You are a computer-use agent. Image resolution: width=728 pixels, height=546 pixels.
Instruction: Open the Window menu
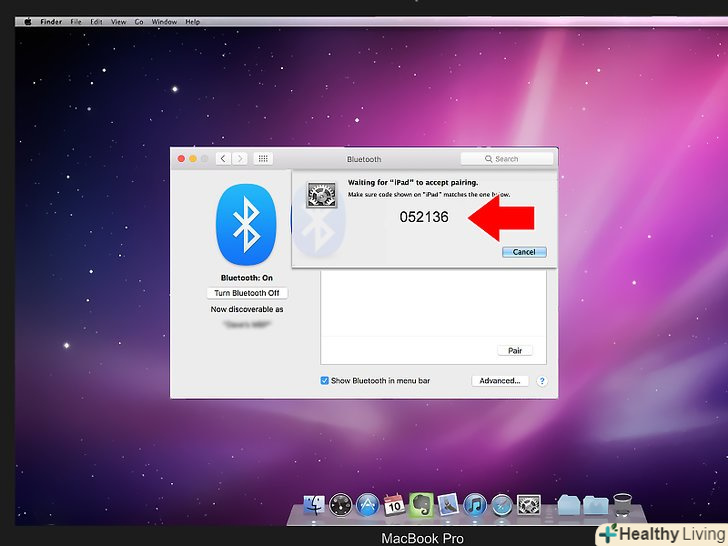click(x=164, y=21)
